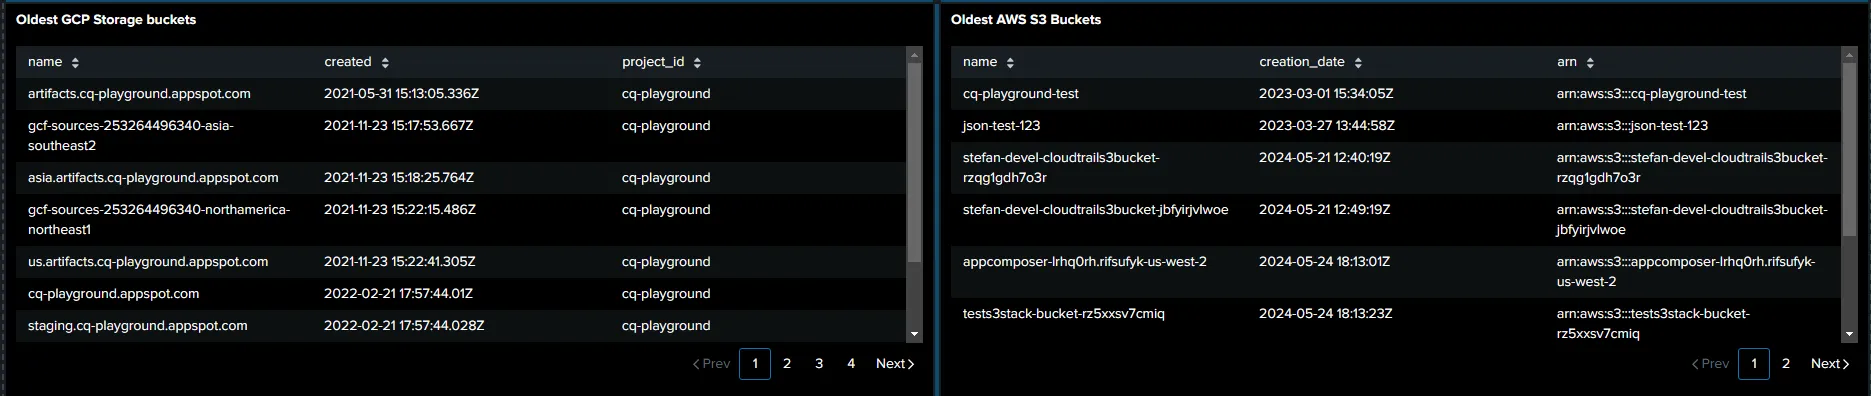Select stefan-devel-cloudtrails3bucket-rzqg1gdh7o3r bucket name
Viewport: 1871px width, 396px height.
(1061, 168)
